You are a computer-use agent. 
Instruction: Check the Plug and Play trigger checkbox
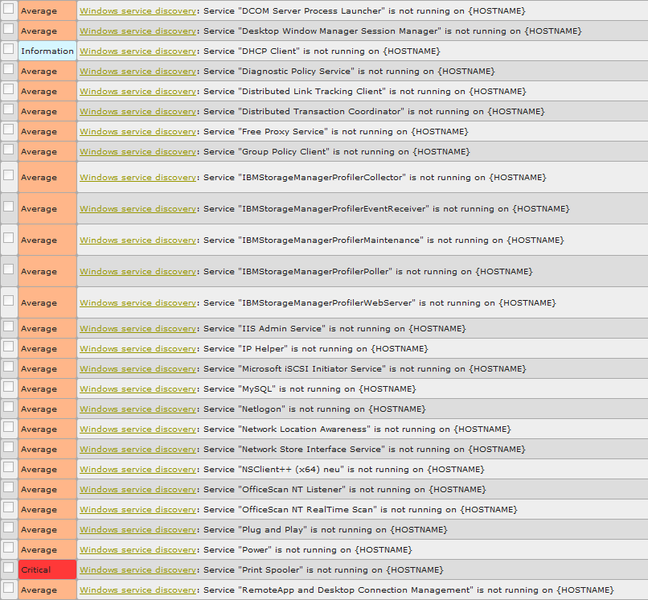tap(9, 528)
